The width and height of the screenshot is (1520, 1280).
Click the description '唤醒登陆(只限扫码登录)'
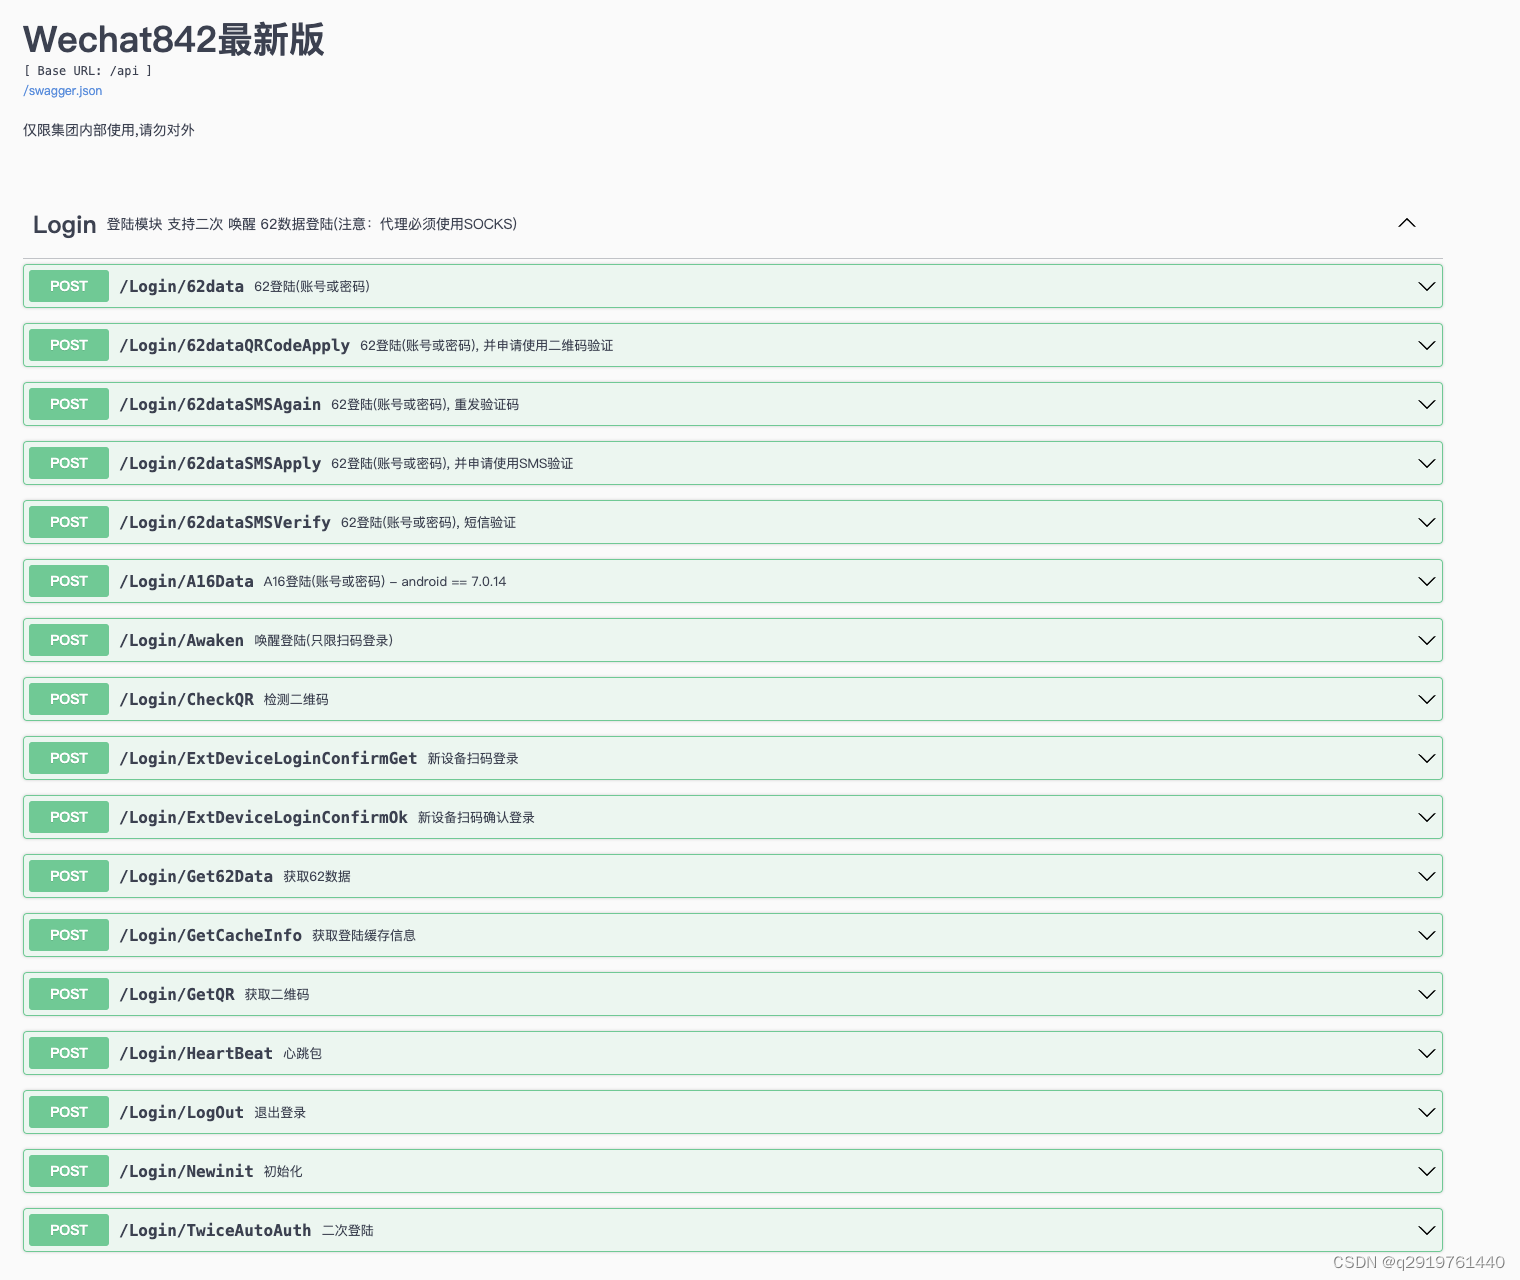tap(323, 640)
